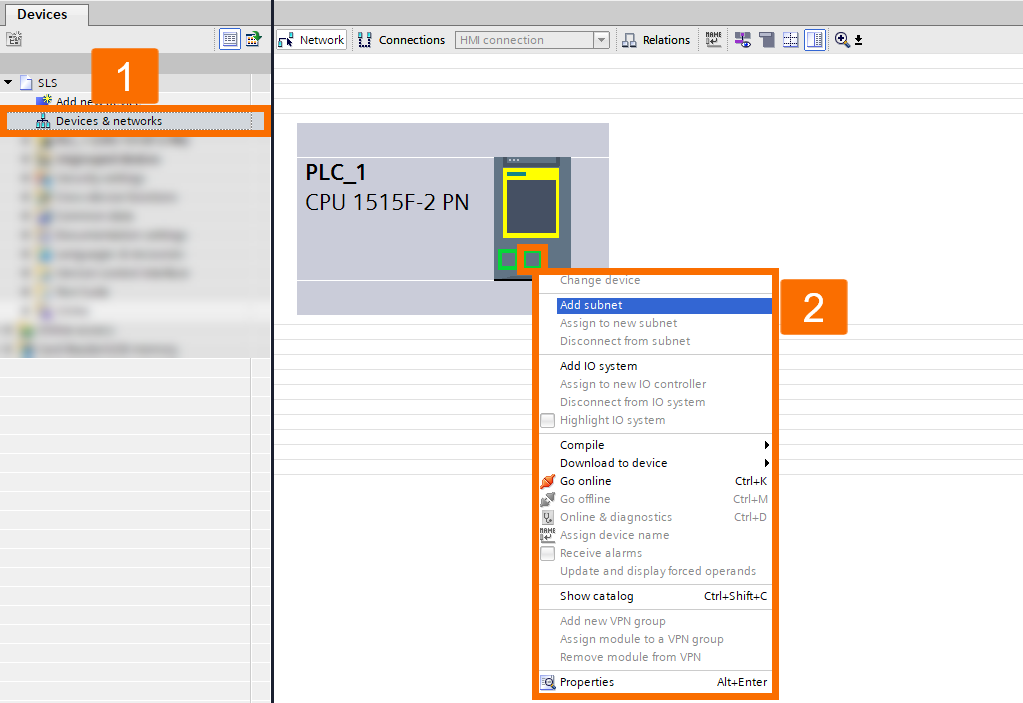The height and width of the screenshot is (703, 1023).
Task: Open Download to device submenu
Action: coord(655,463)
